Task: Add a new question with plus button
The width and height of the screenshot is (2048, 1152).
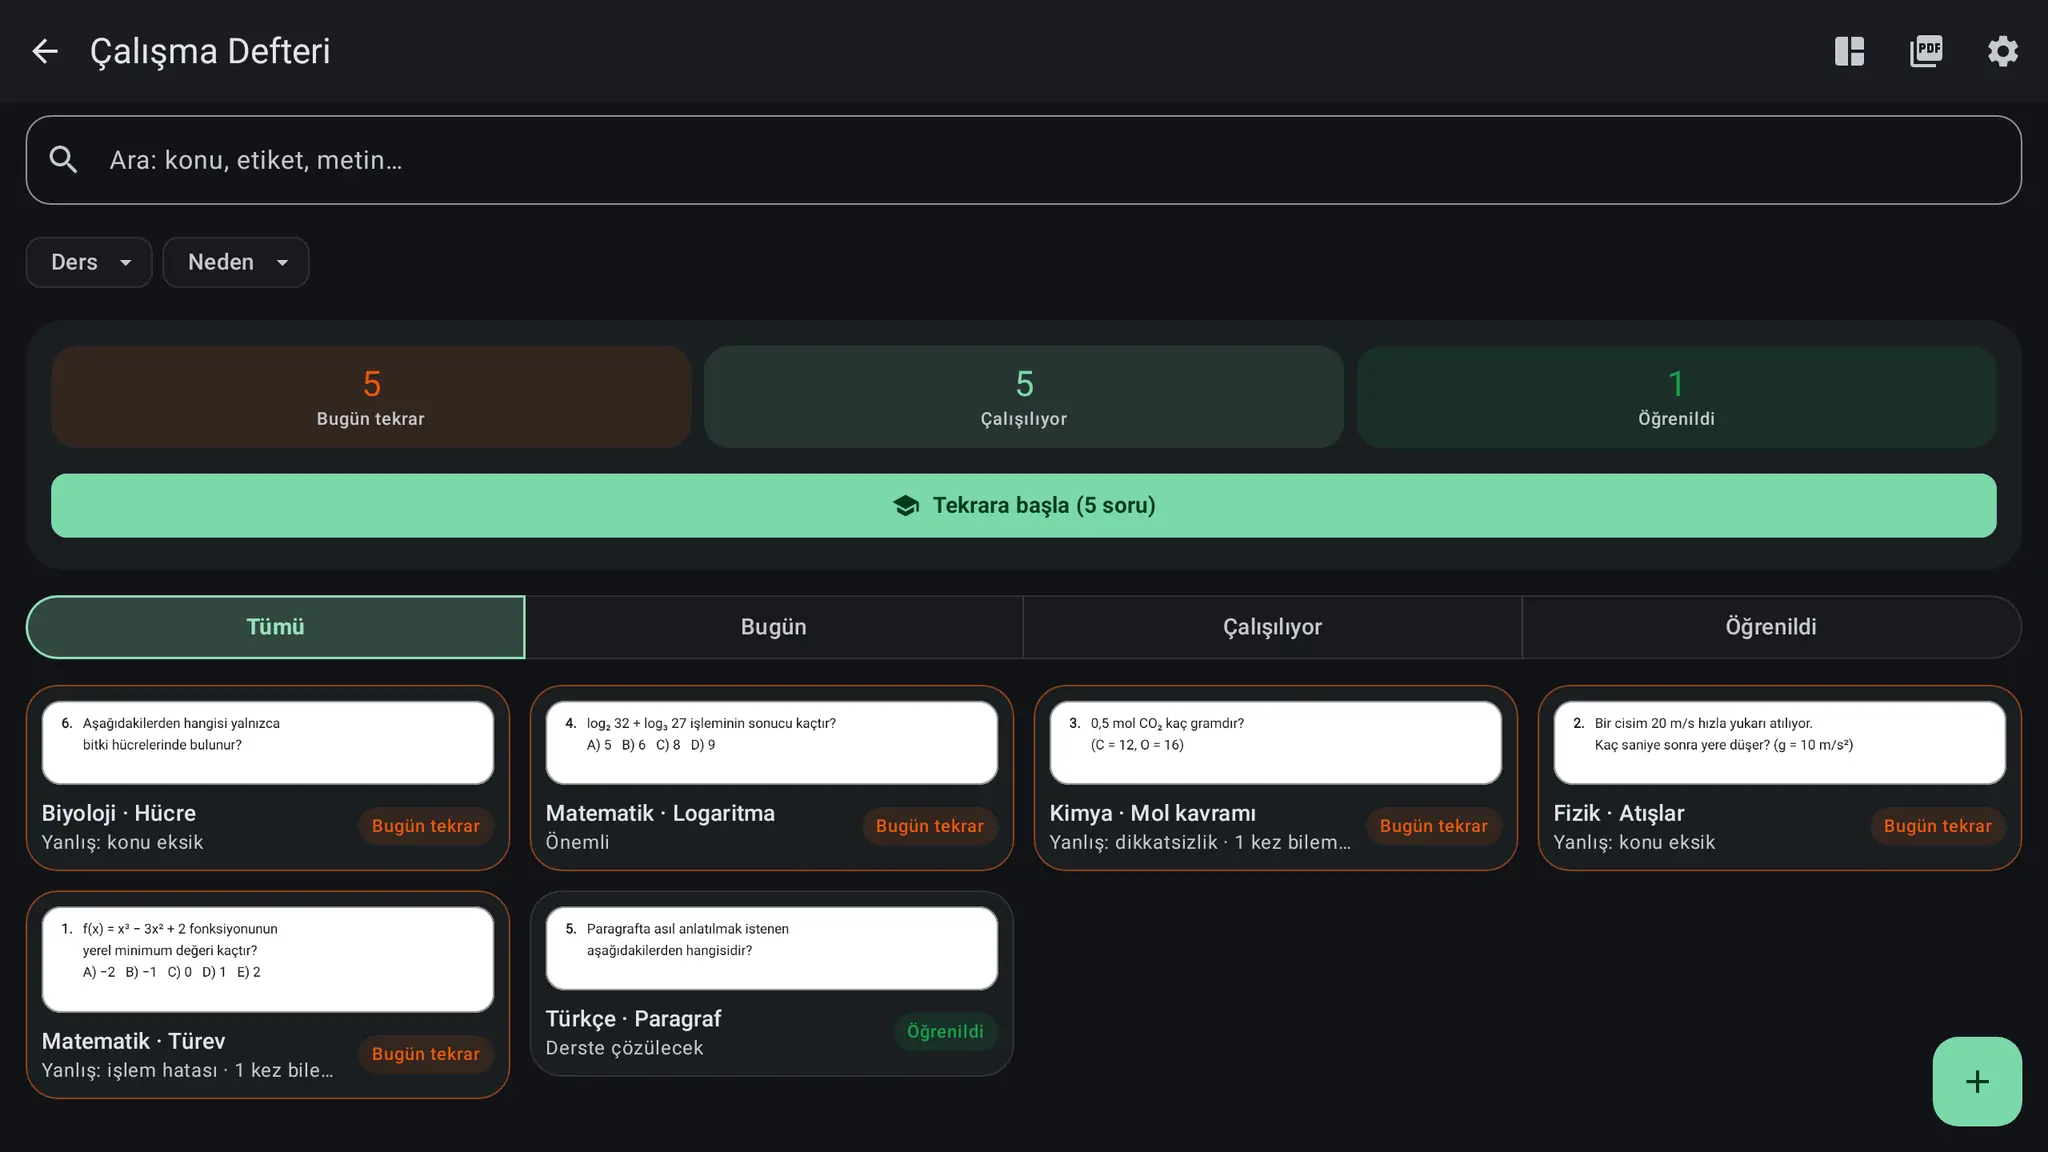Action: (x=1977, y=1081)
